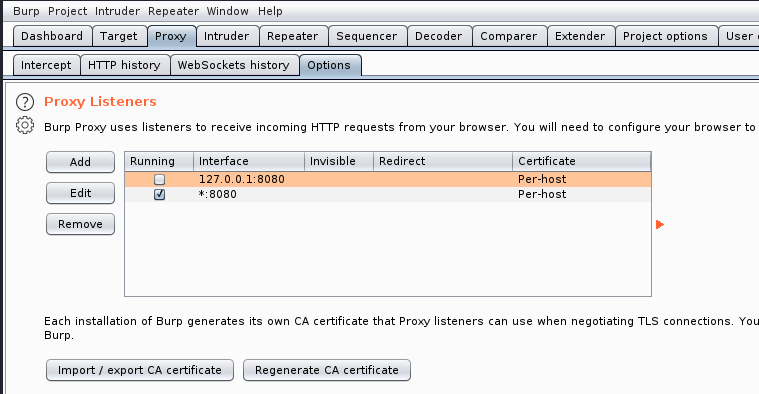Switch to the Comparer tab
This screenshot has width=759, height=394.
click(x=509, y=36)
